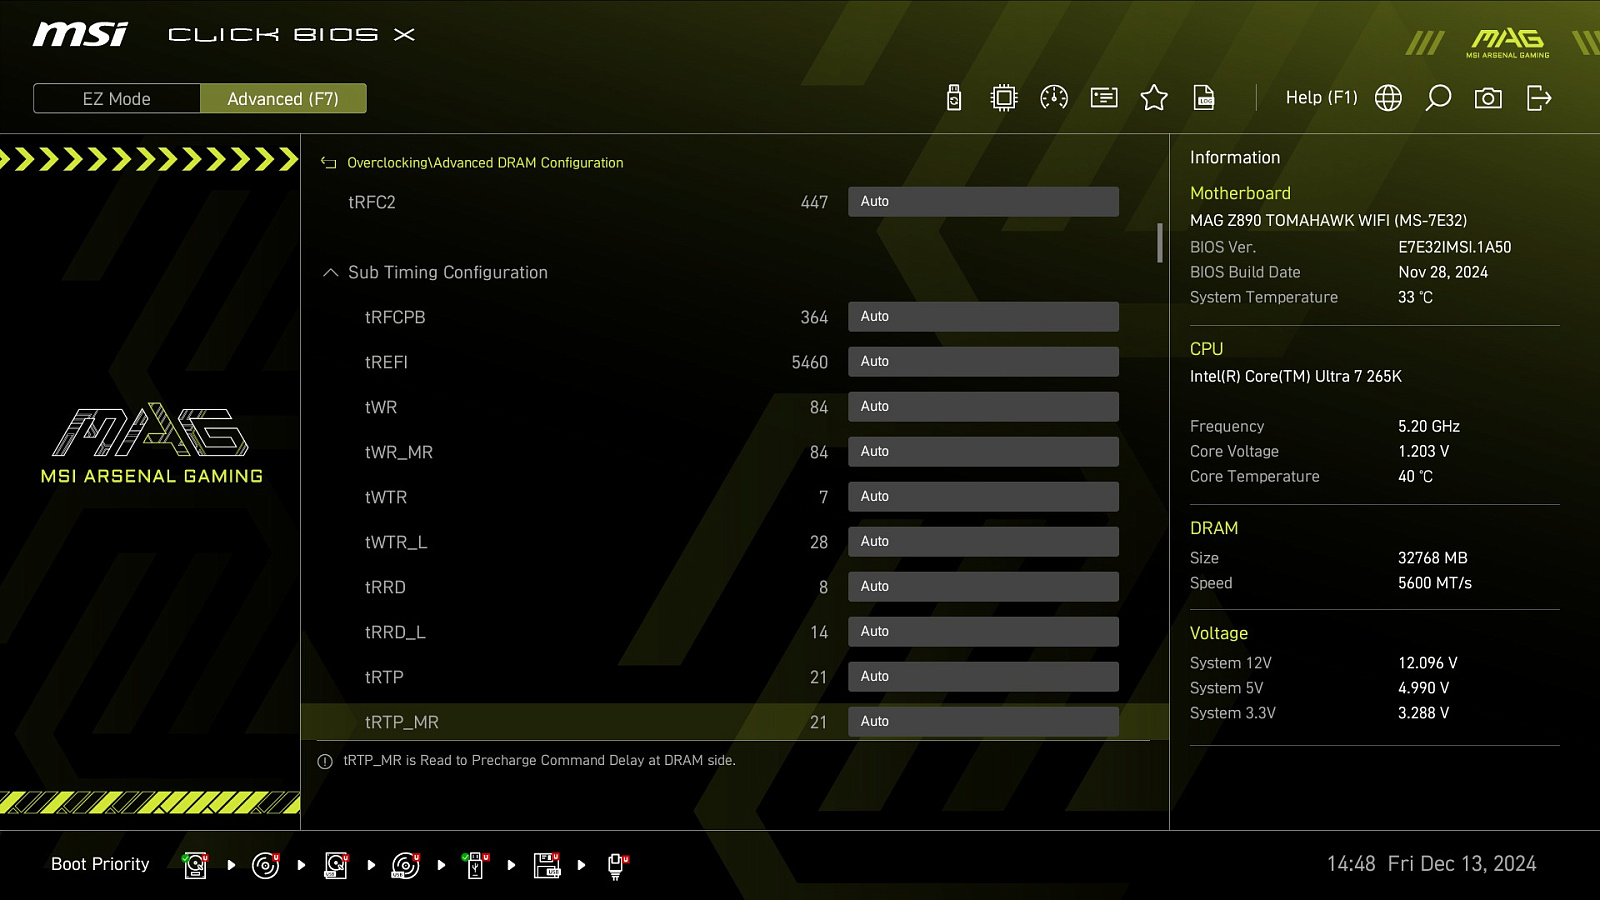Select CD/DVD boot device icon
The width and height of the screenshot is (1600, 900).
[266, 865]
